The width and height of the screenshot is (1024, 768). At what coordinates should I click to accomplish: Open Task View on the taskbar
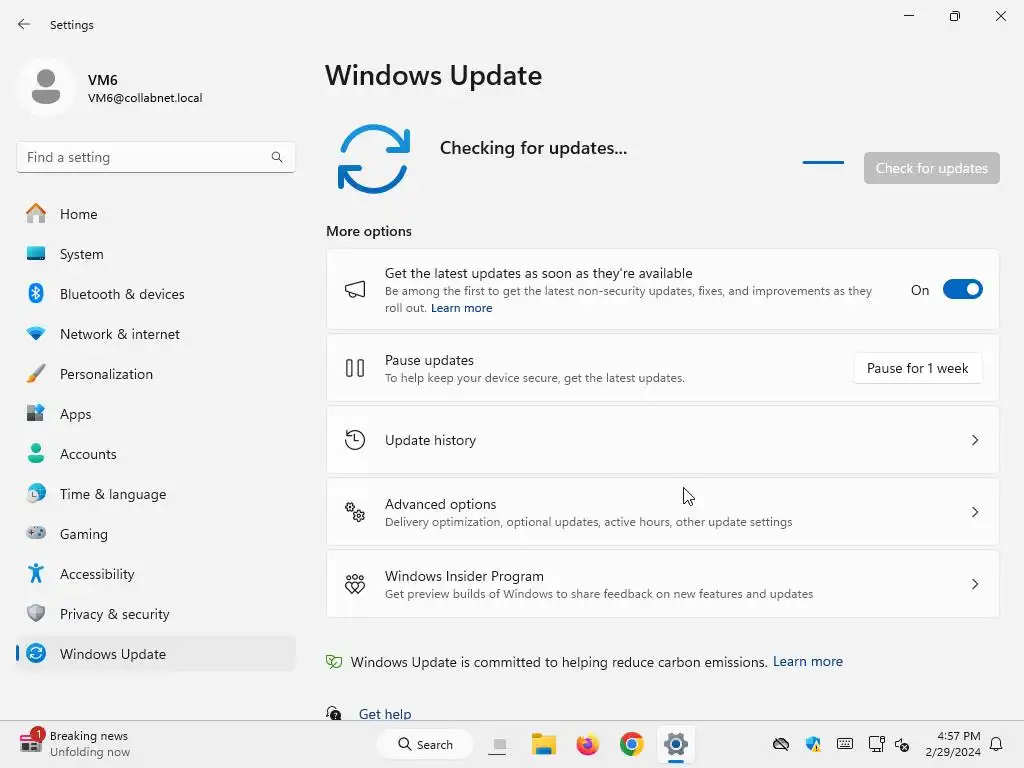coord(499,744)
